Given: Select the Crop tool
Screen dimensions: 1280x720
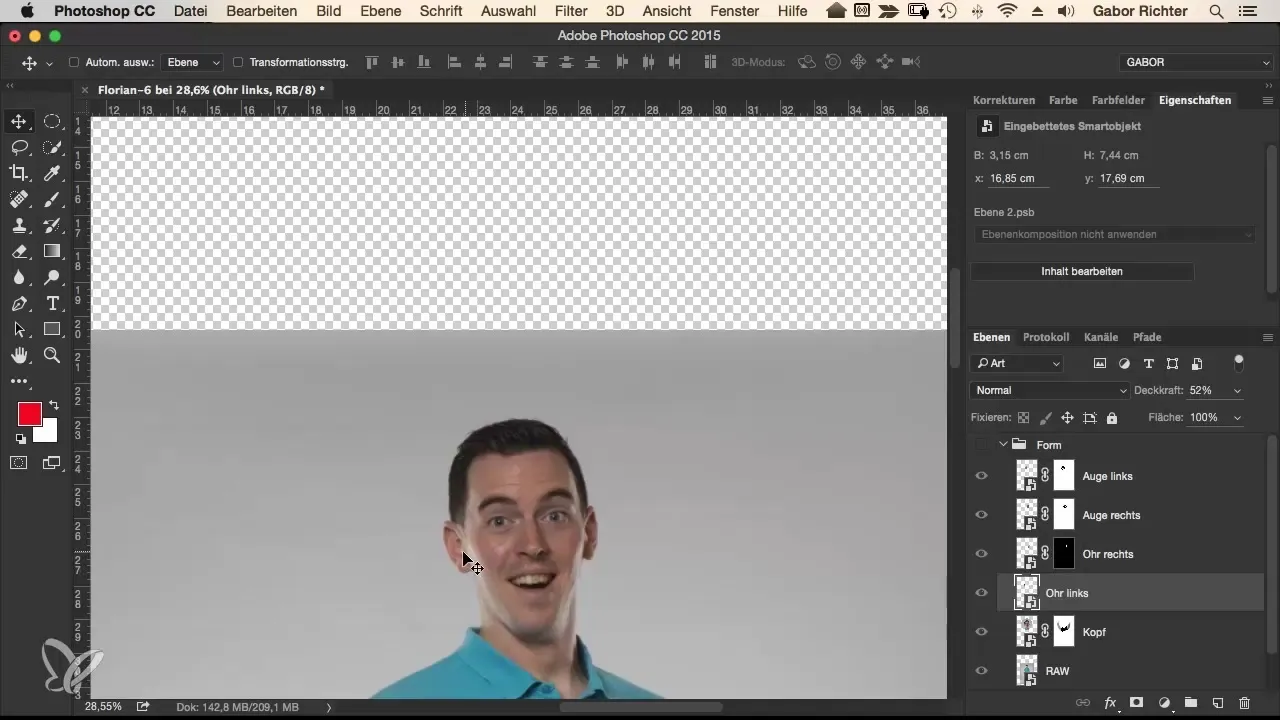Looking at the screenshot, I should click(x=19, y=174).
